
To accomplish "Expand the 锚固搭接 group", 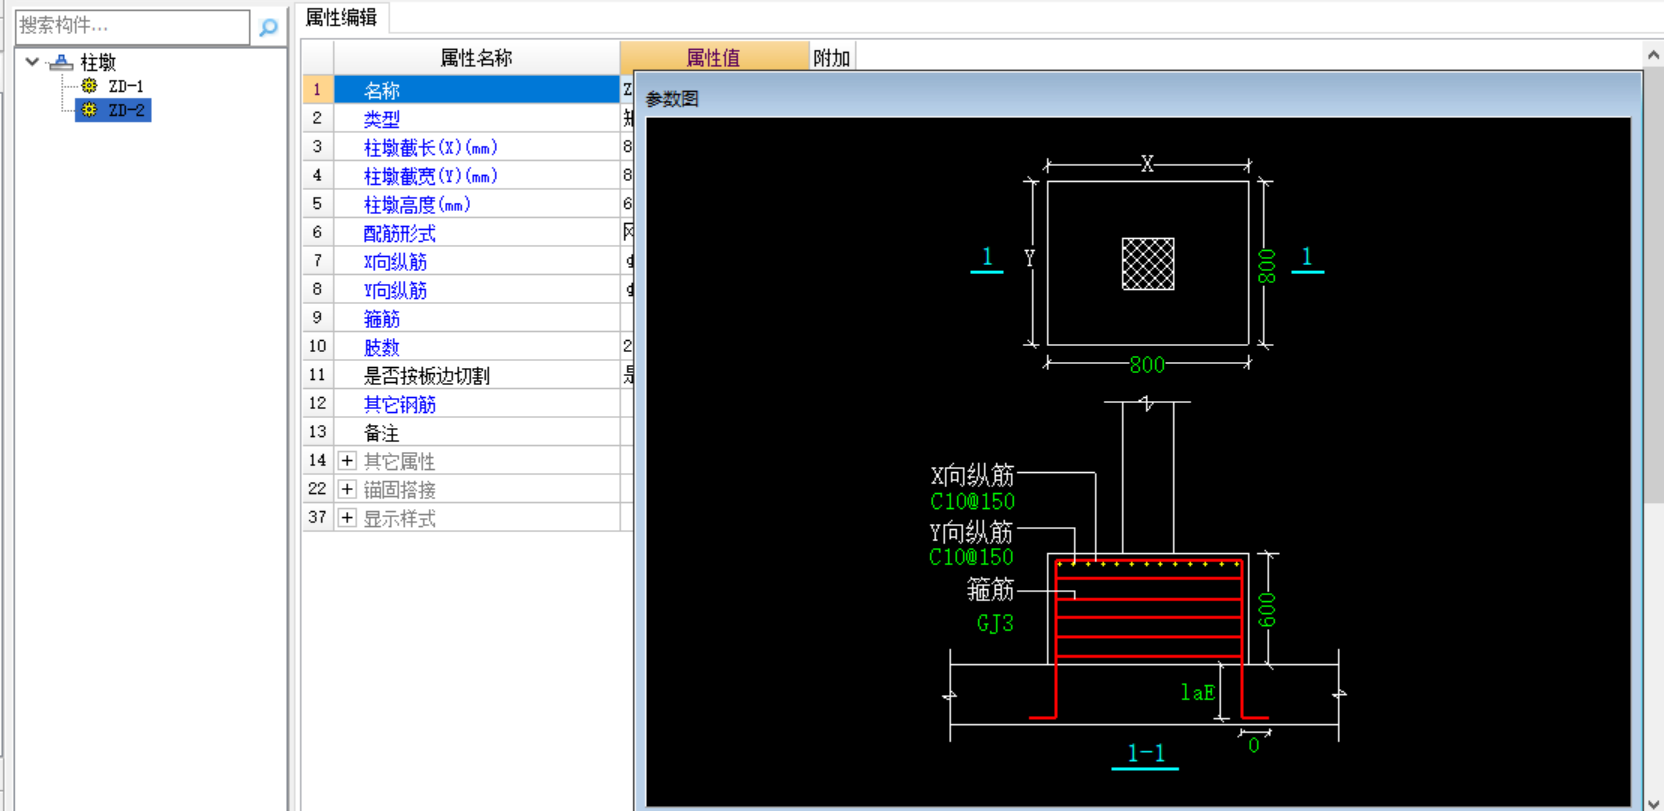I will tap(347, 489).
